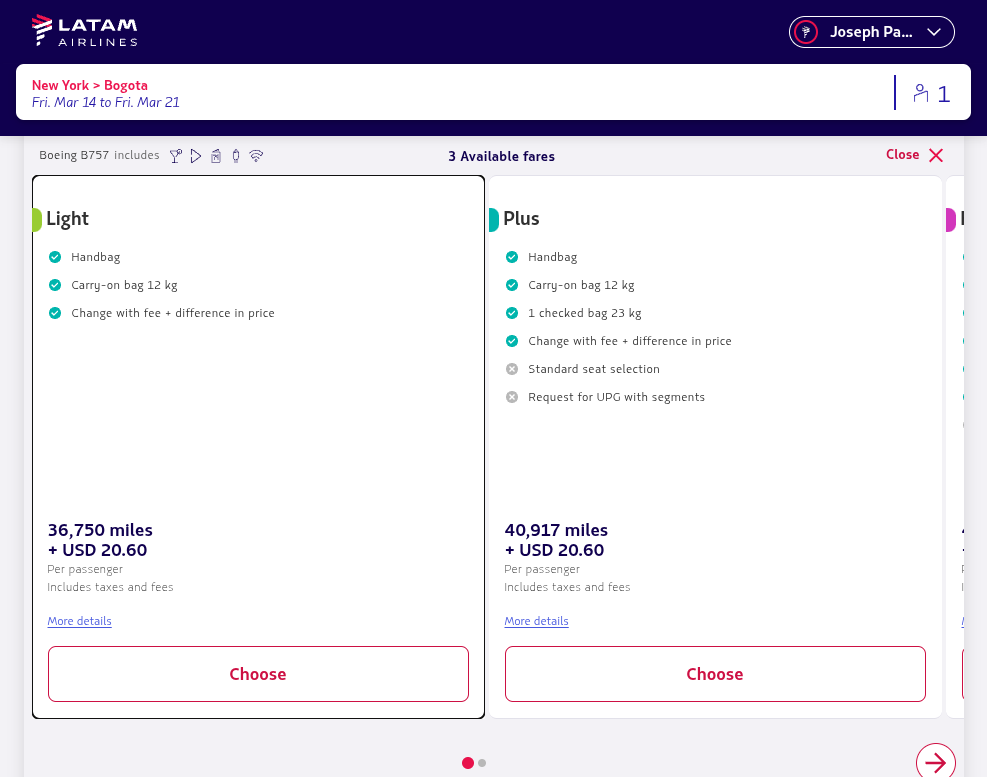This screenshot has height=777, width=987.
Task: Select the first carousel page dot
Action: point(468,763)
